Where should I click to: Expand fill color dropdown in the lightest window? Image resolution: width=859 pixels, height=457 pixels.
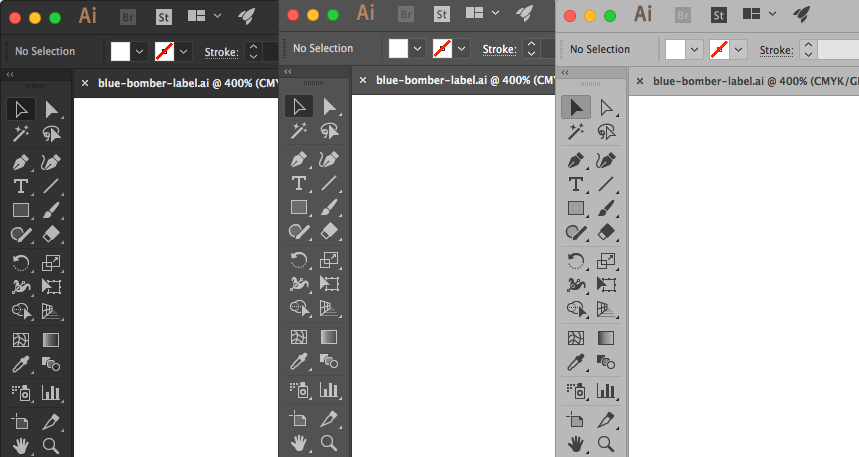[694, 50]
